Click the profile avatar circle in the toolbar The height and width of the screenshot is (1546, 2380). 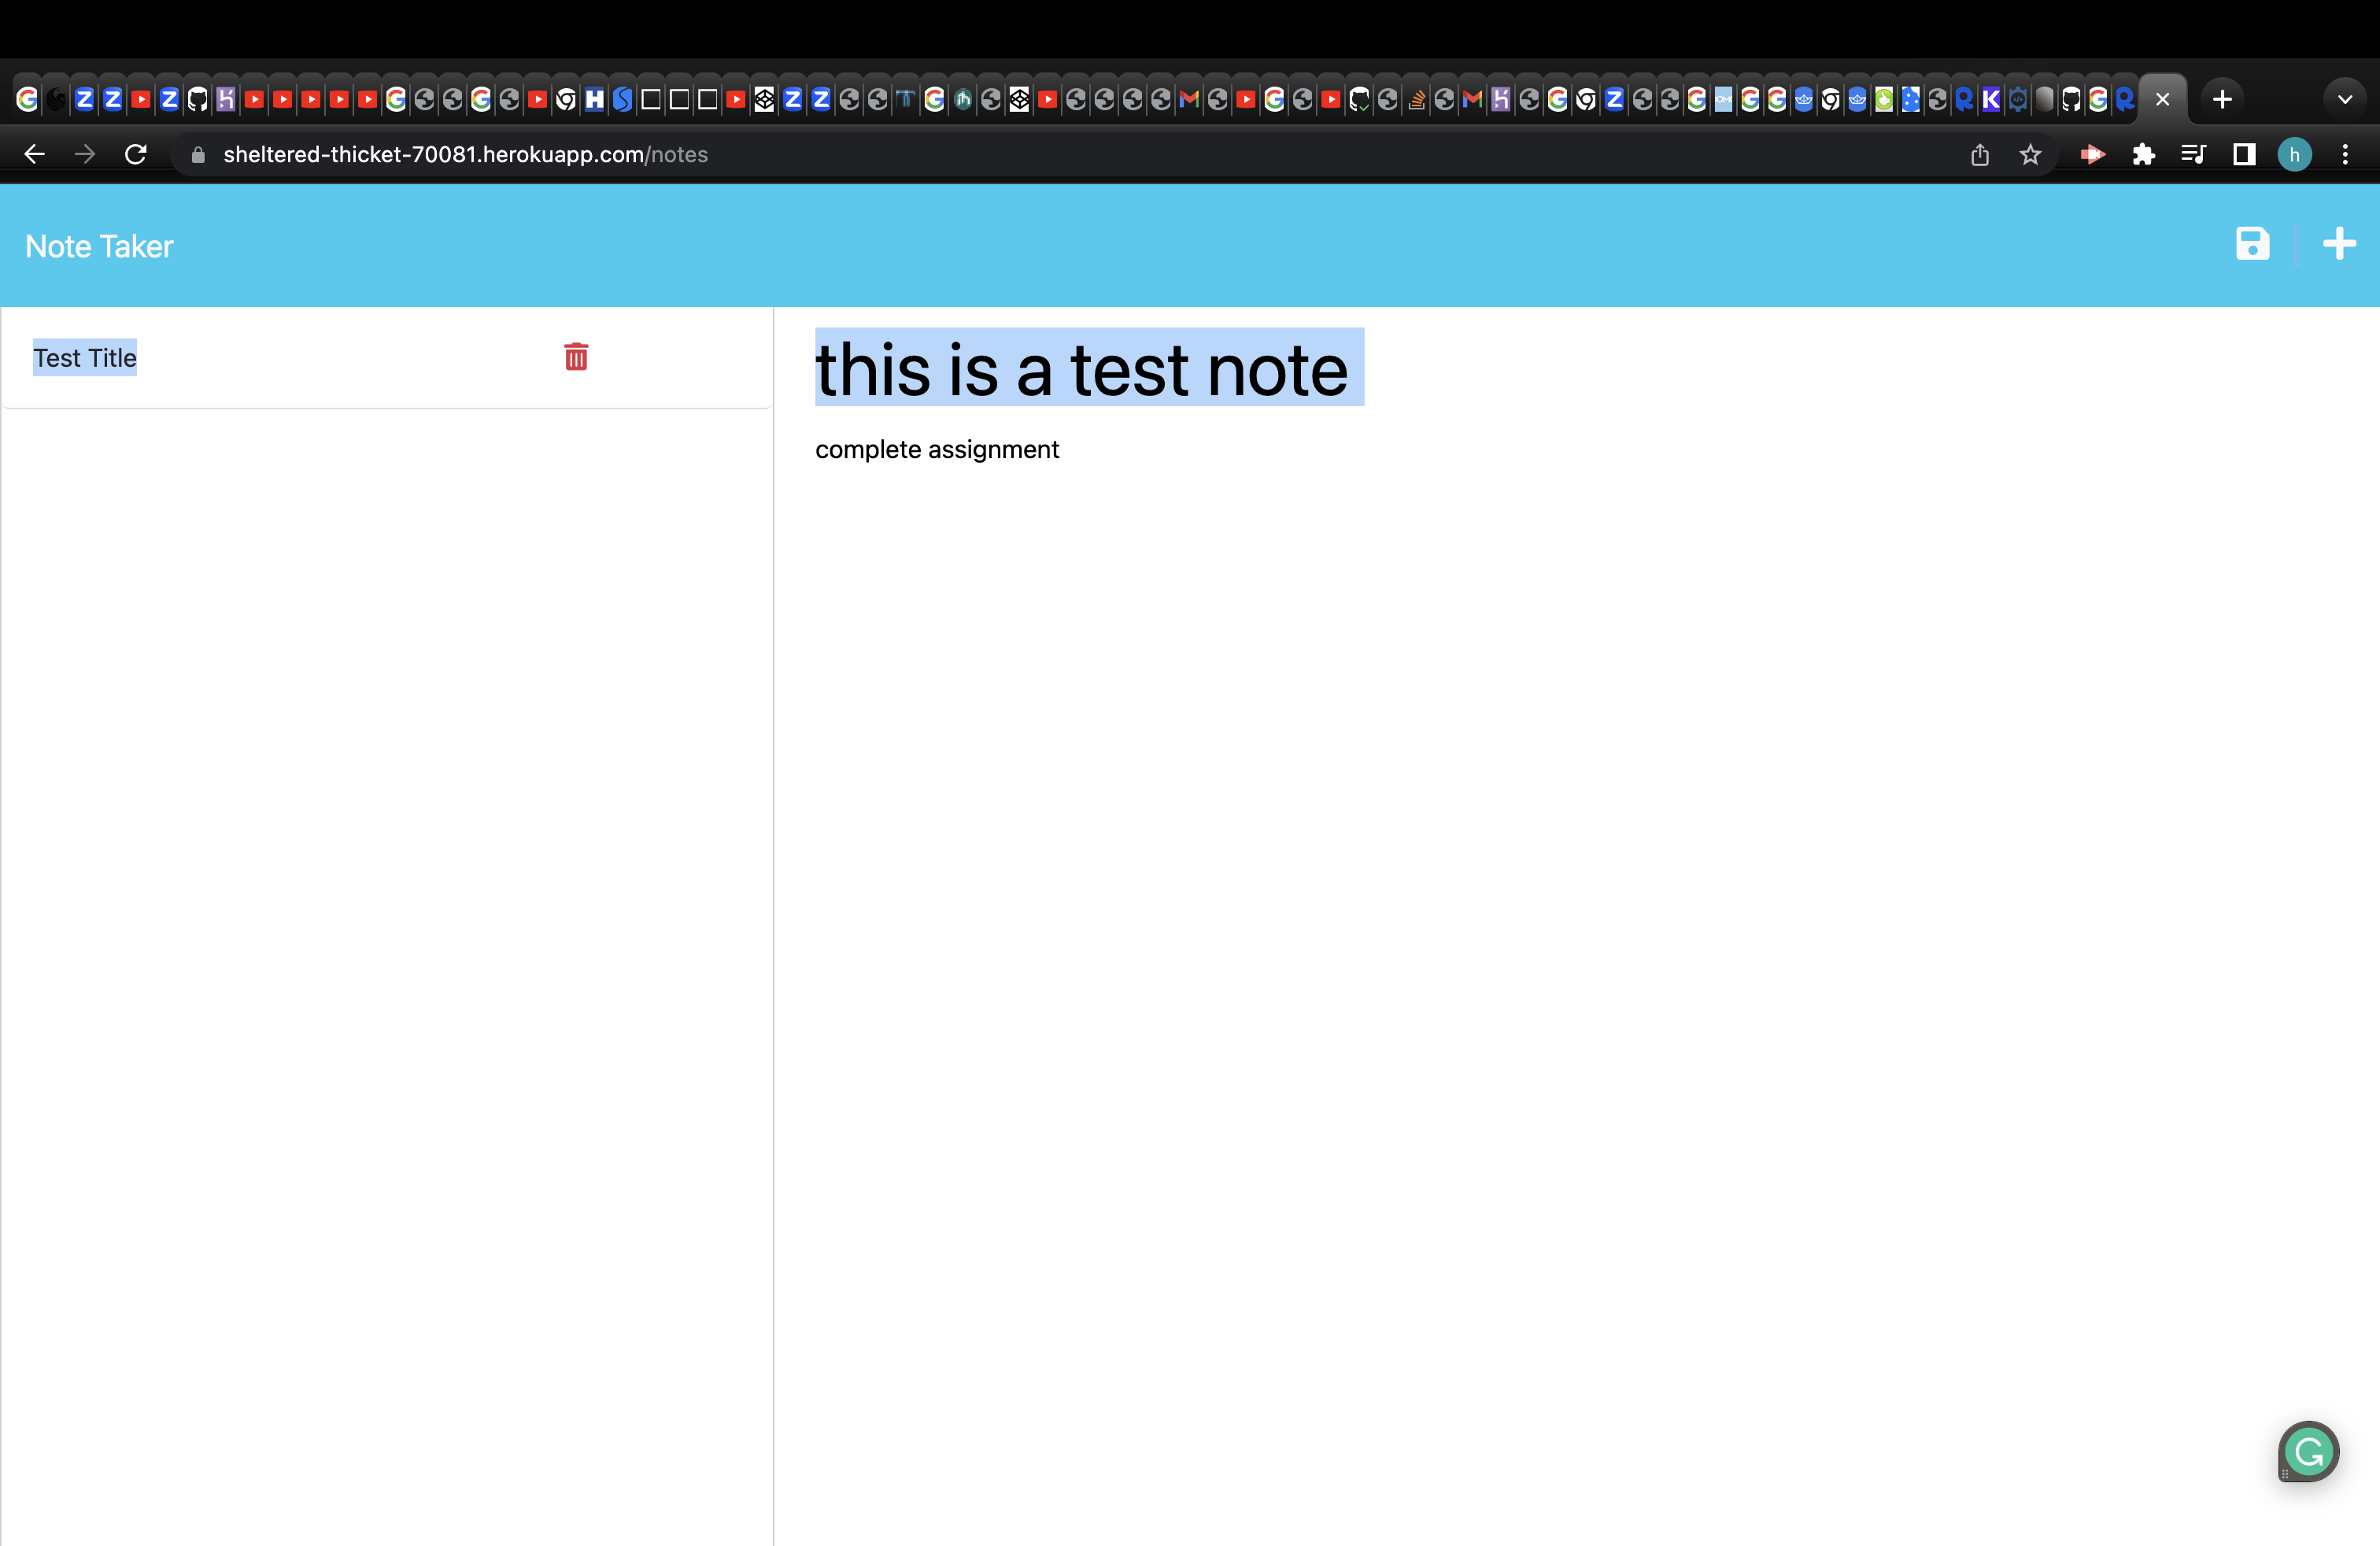pos(2295,154)
